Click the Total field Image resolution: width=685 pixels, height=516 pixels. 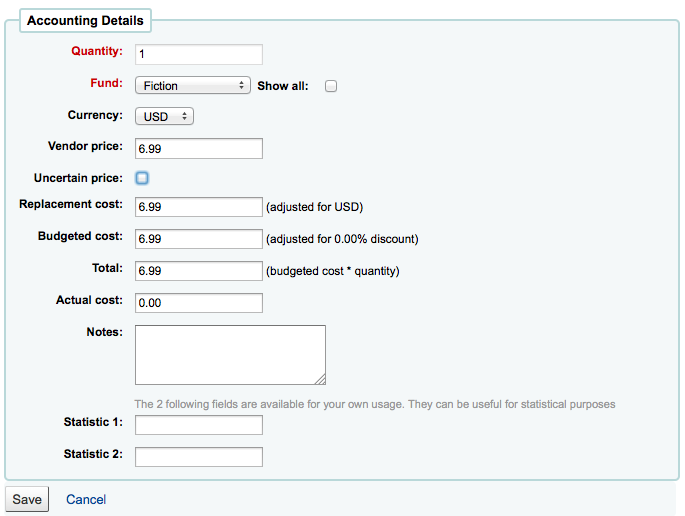(199, 271)
